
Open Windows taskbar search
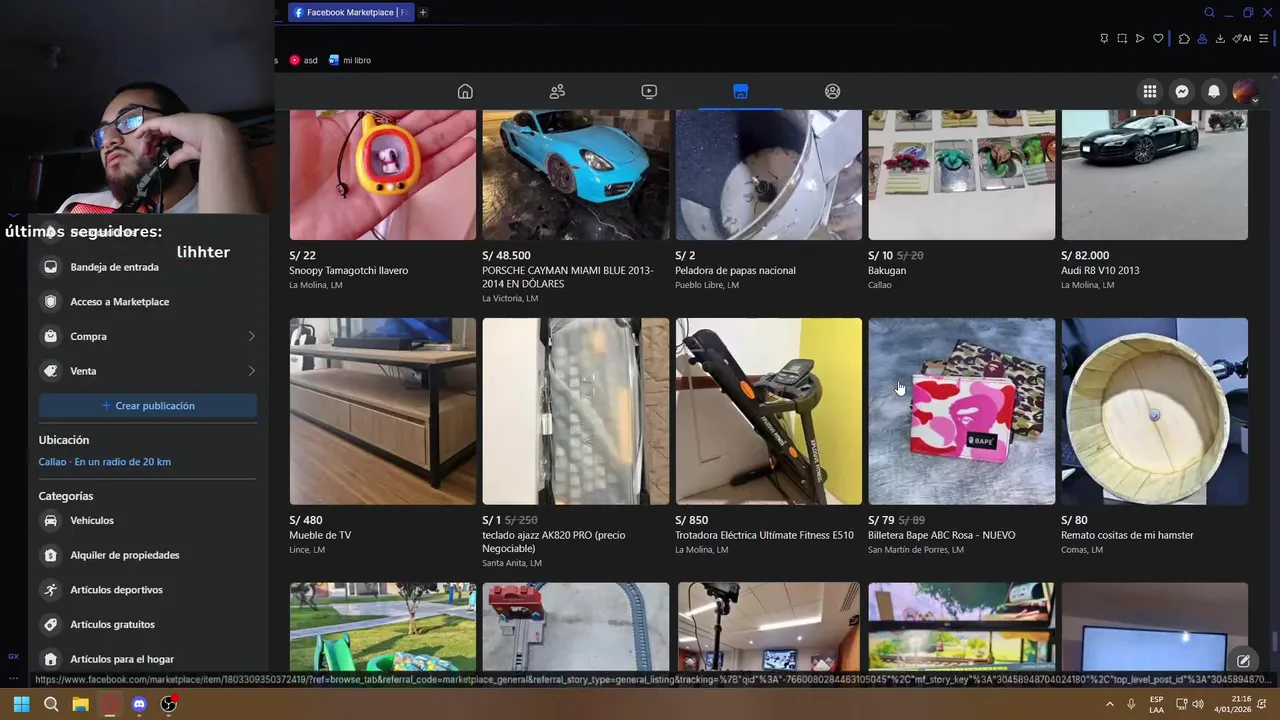pyautogui.click(x=51, y=704)
